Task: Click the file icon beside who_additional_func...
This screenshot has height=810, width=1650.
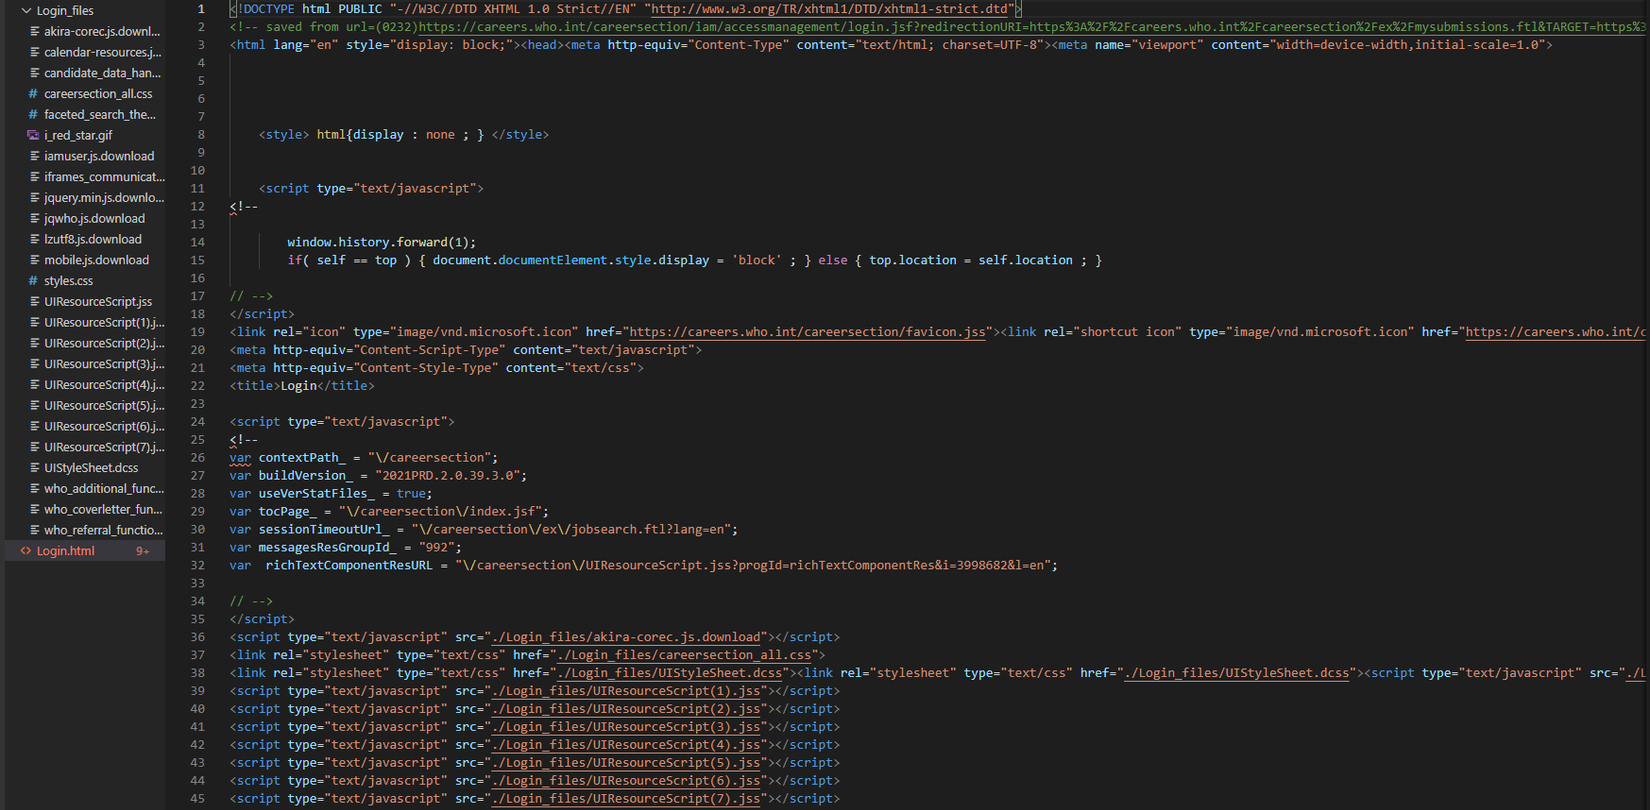Action: [x=35, y=489]
